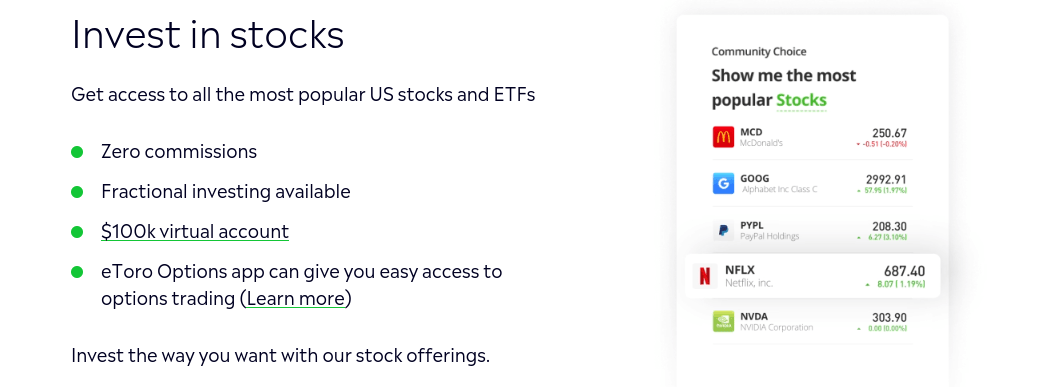This screenshot has height=387, width=1064.
Task: Click the Community Choice label
Action: 759,52
